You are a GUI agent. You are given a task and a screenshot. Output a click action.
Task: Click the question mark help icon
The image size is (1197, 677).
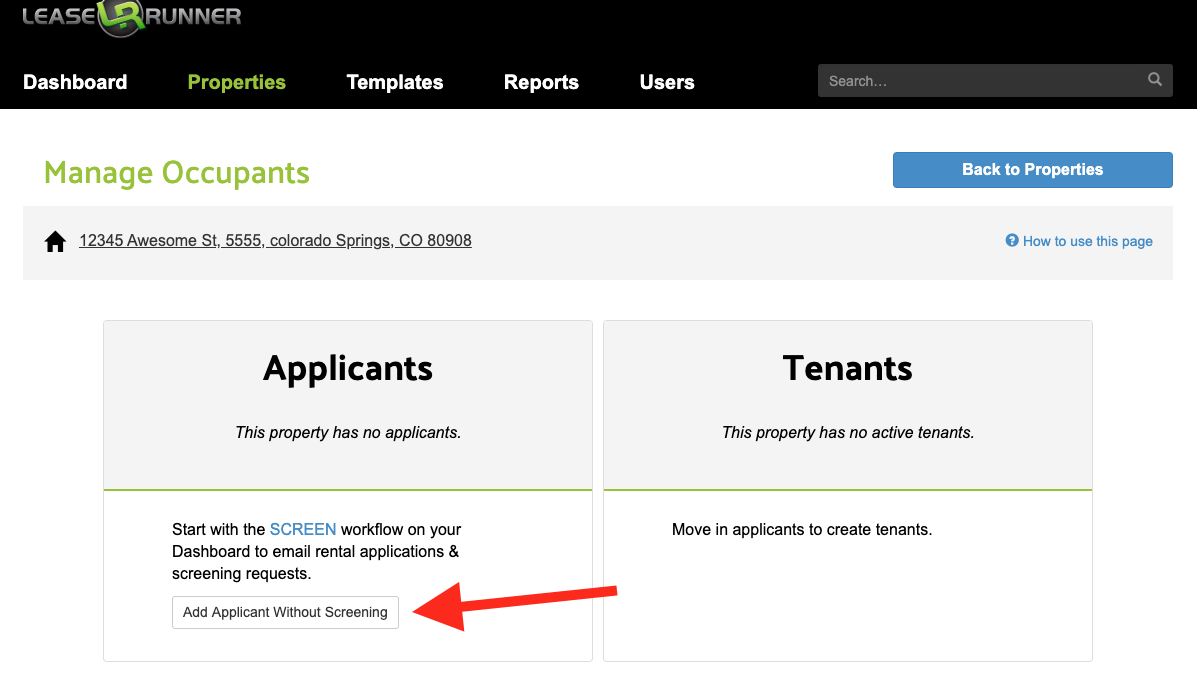click(x=1012, y=241)
